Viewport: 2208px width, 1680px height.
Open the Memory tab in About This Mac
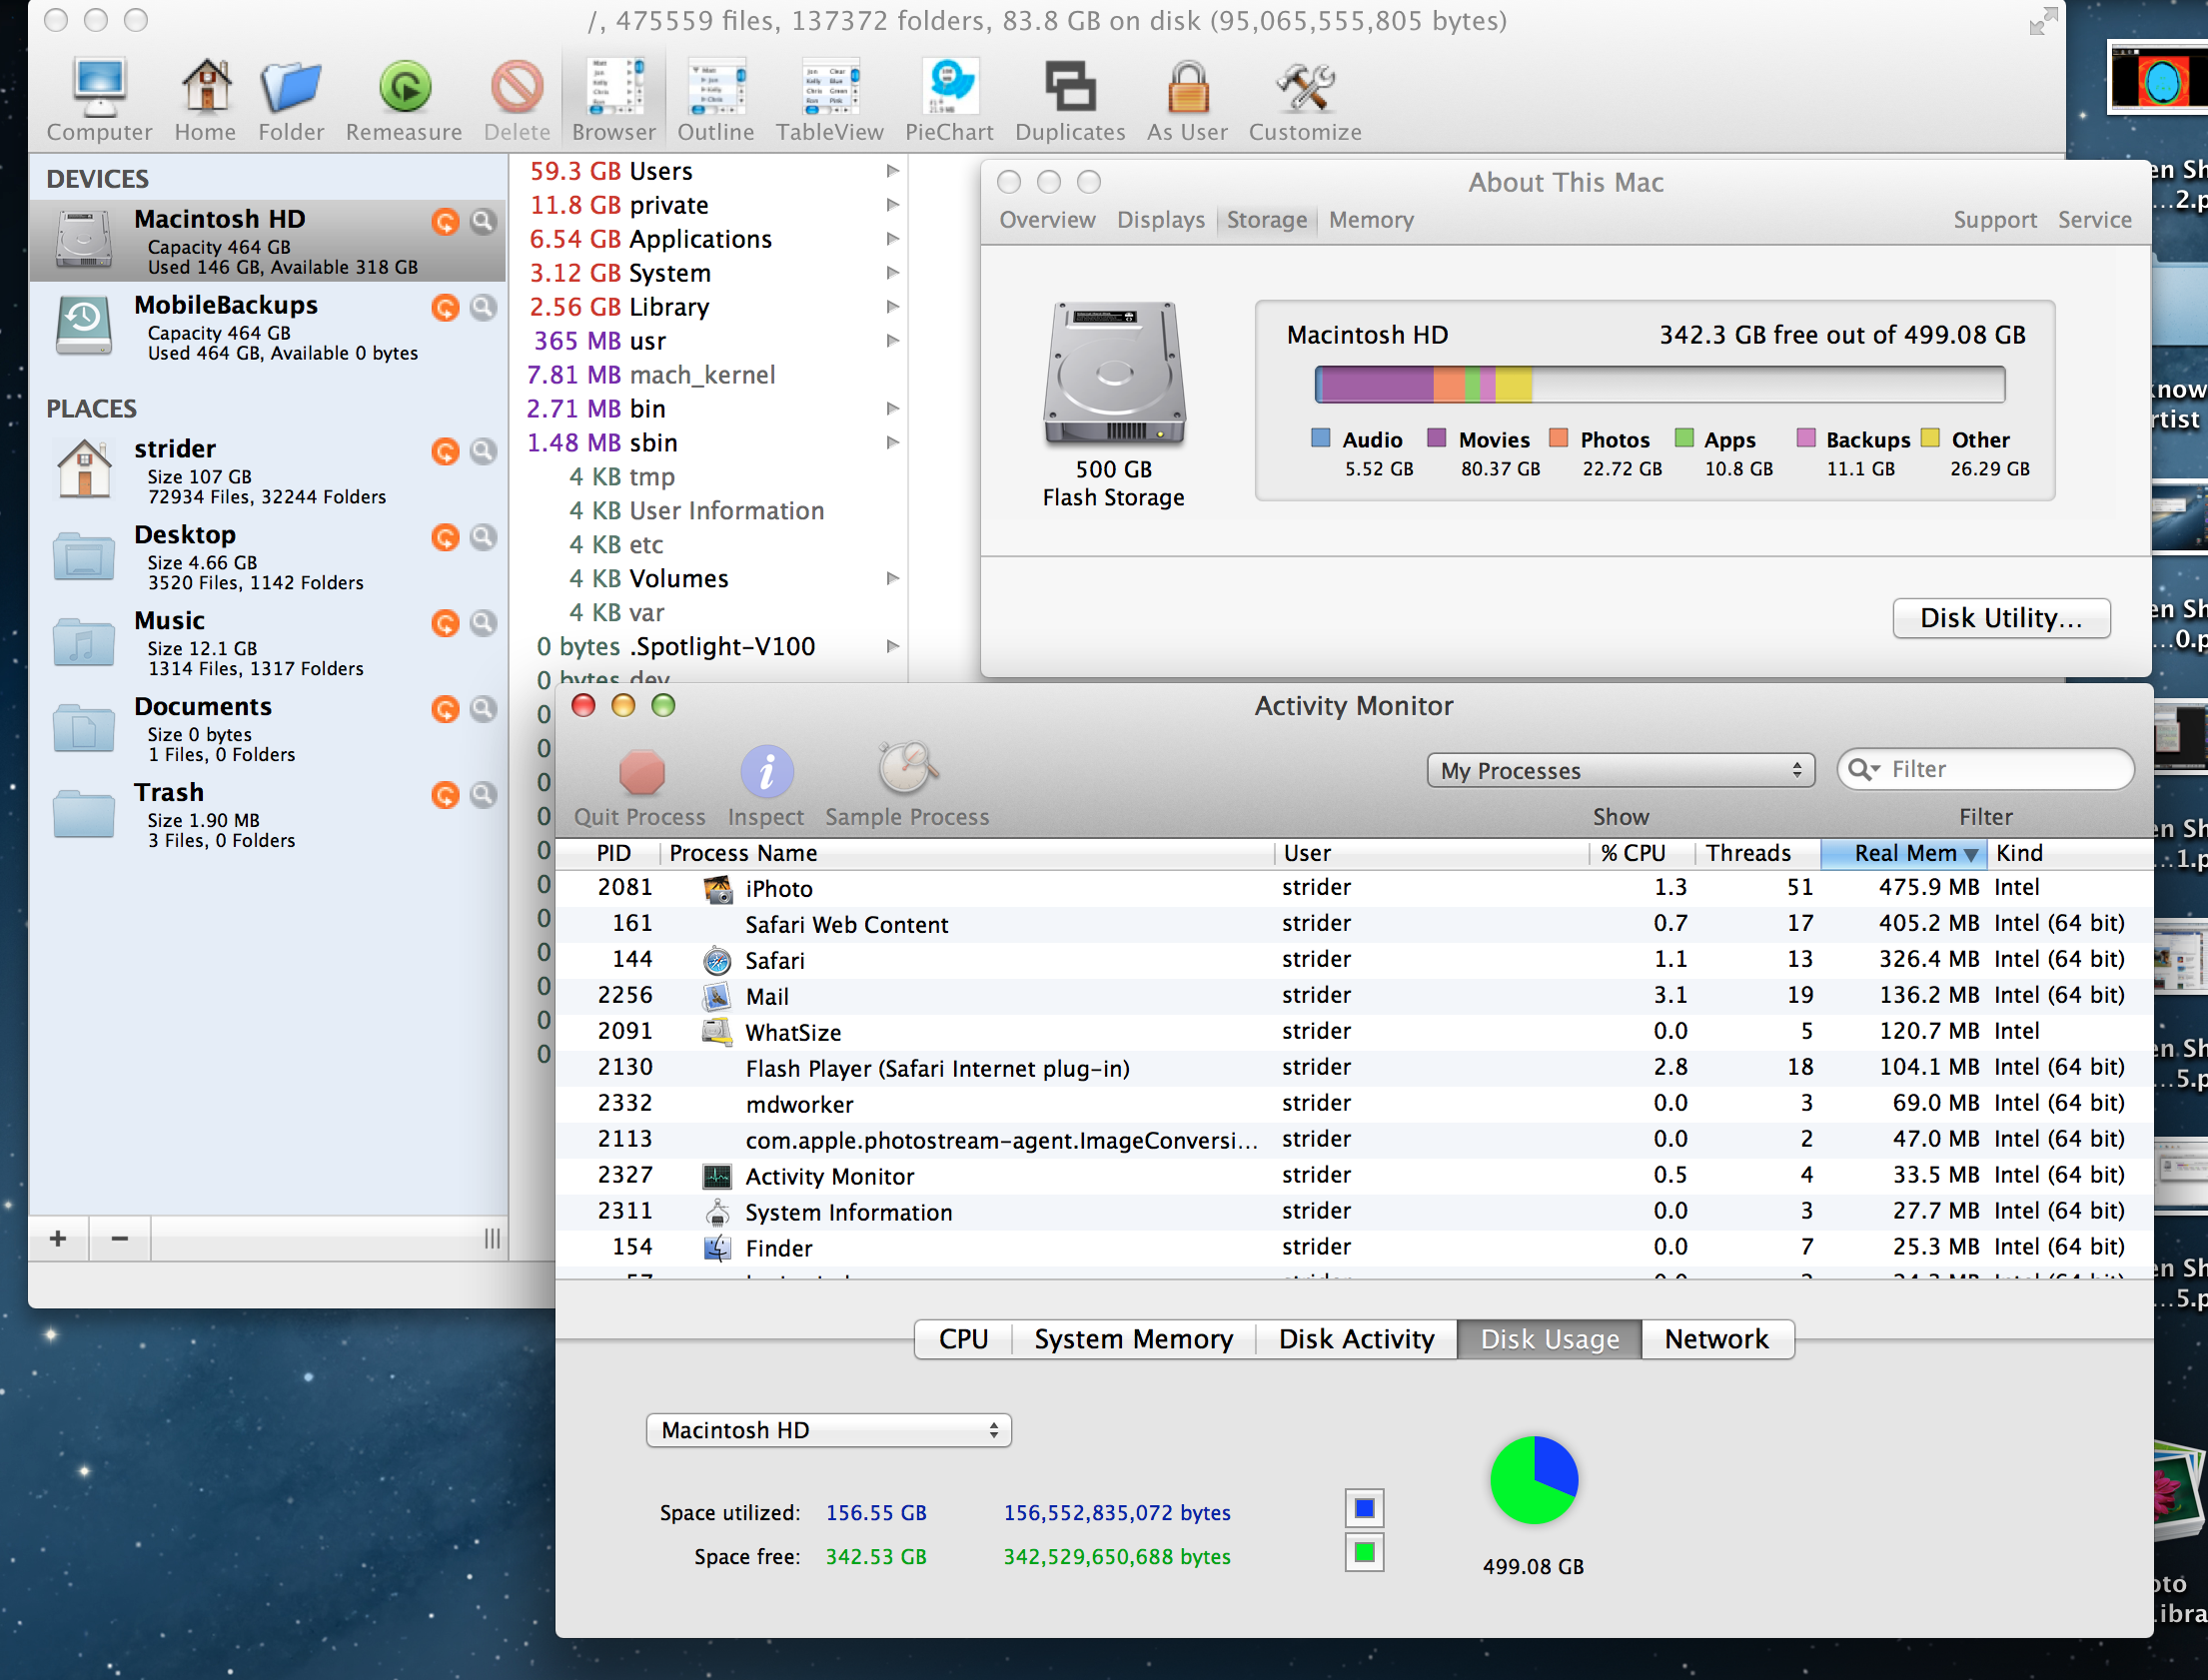(x=1370, y=220)
